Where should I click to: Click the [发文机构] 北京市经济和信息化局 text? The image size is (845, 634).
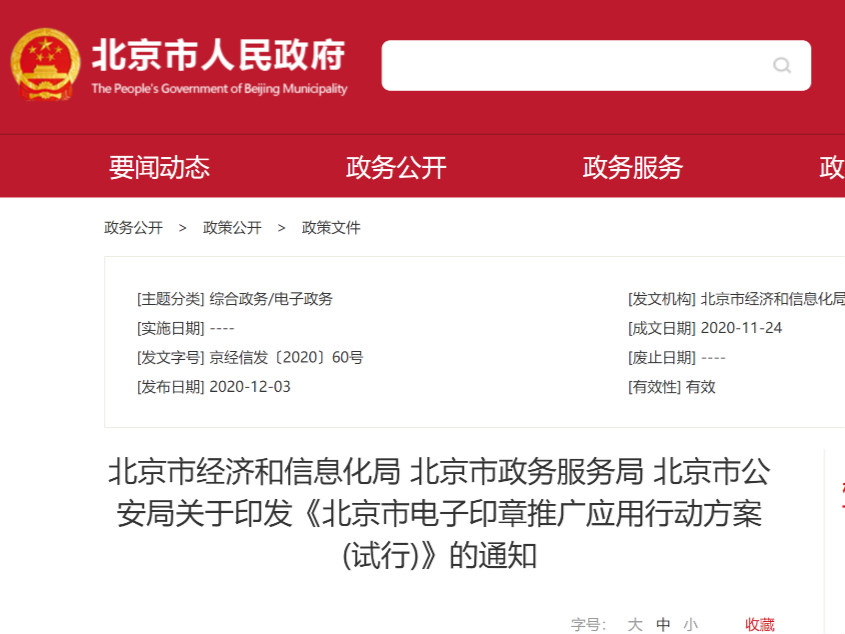pyautogui.click(x=737, y=299)
